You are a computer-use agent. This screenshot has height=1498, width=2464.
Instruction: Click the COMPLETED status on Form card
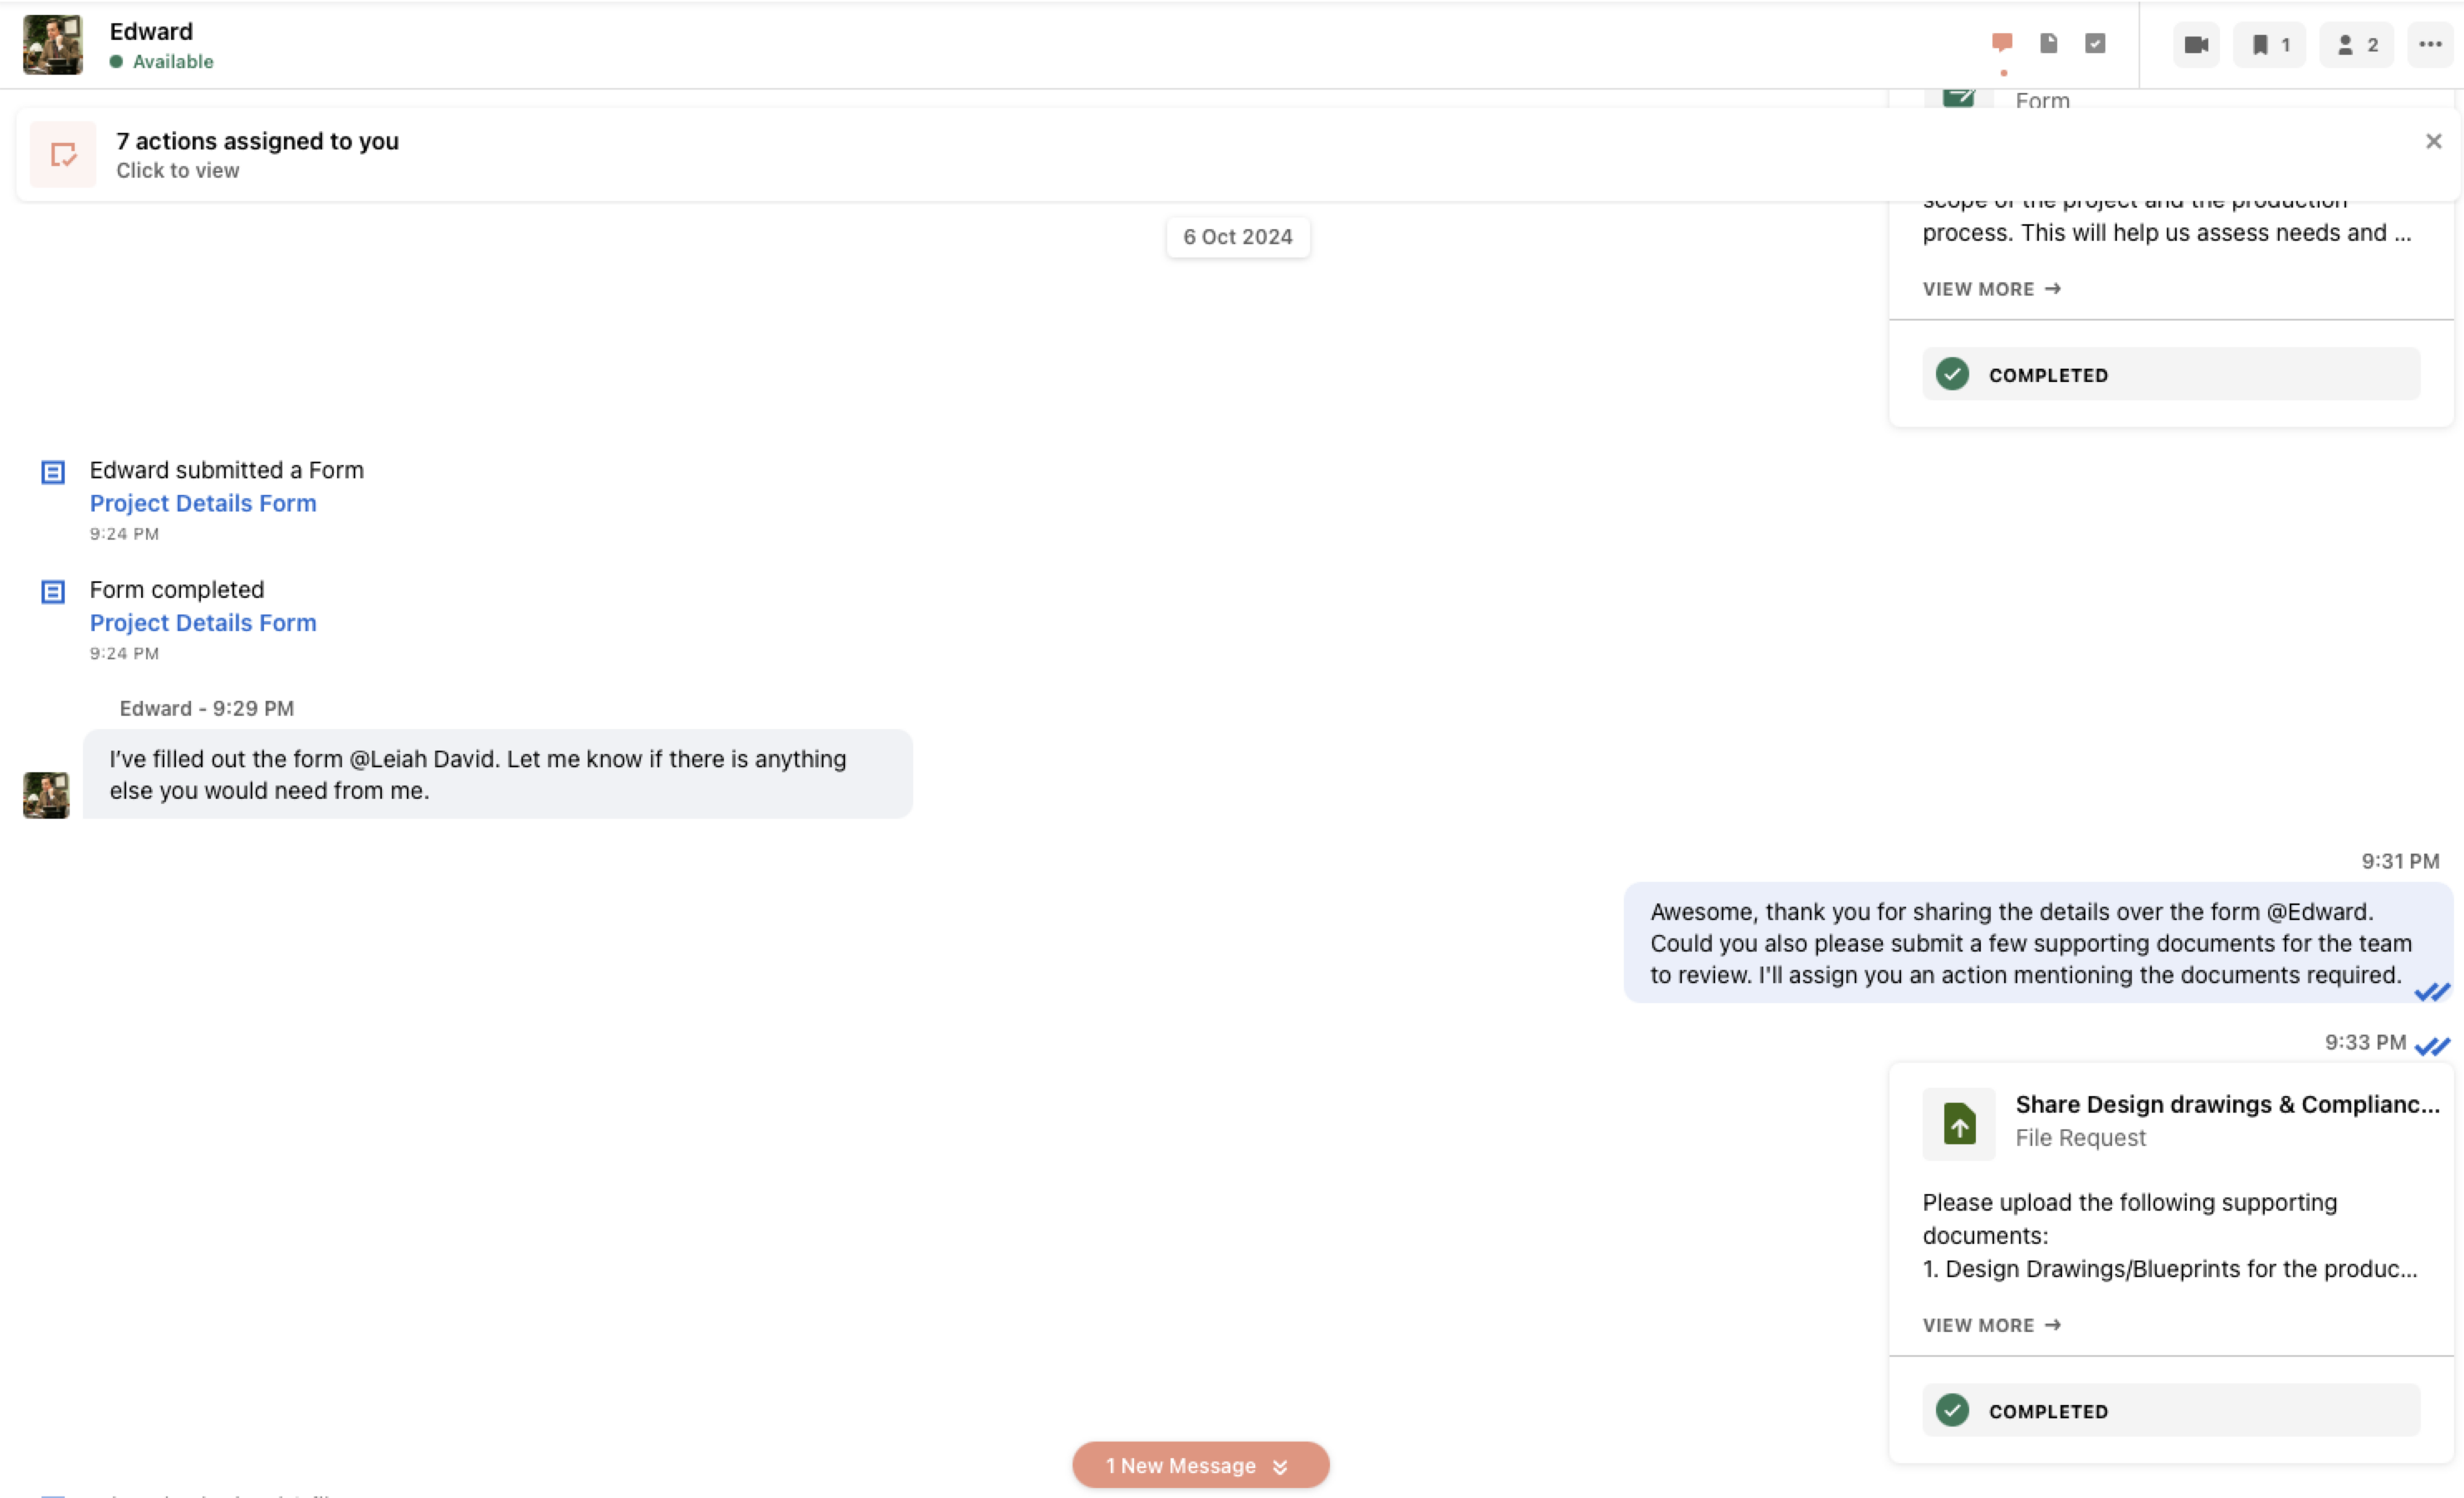coord(2171,375)
